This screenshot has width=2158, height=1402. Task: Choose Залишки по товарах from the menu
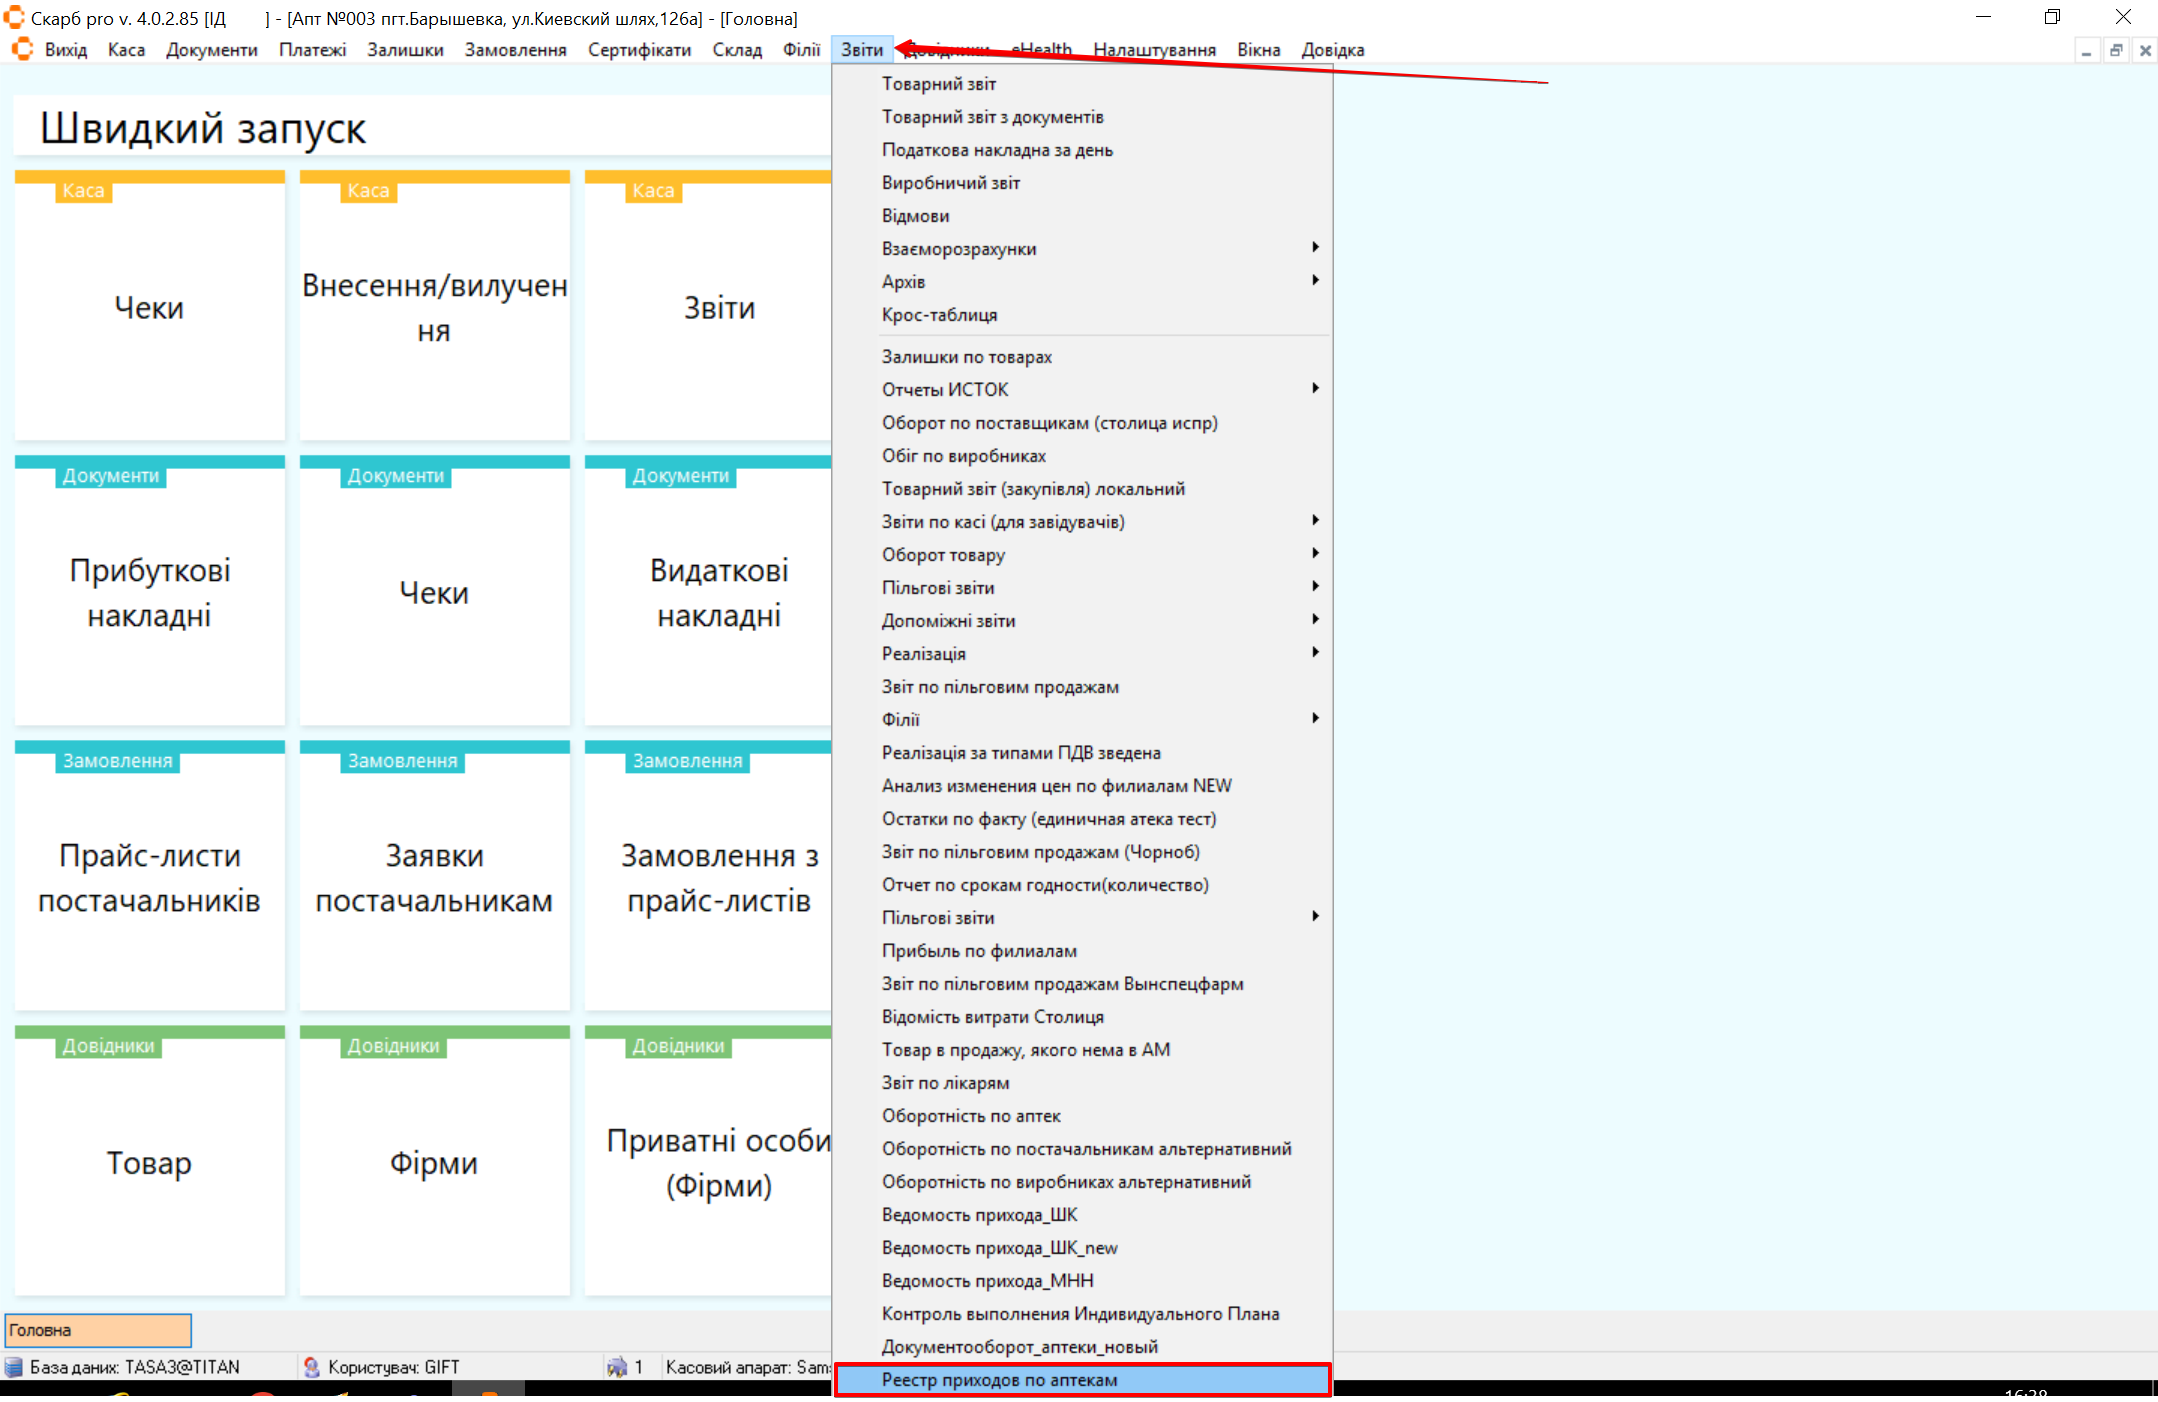966,357
